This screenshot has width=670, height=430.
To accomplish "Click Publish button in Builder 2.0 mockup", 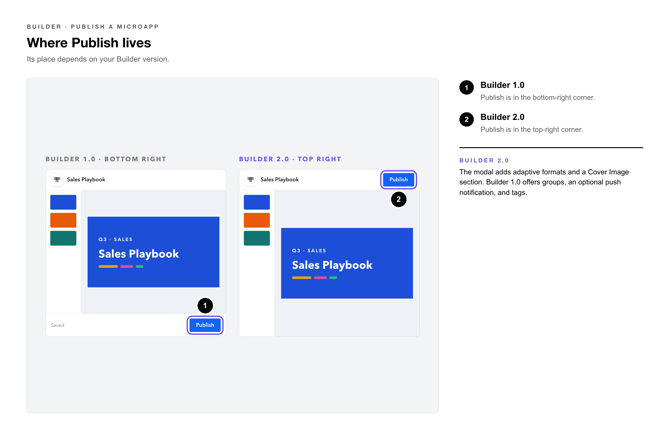I will [x=398, y=180].
